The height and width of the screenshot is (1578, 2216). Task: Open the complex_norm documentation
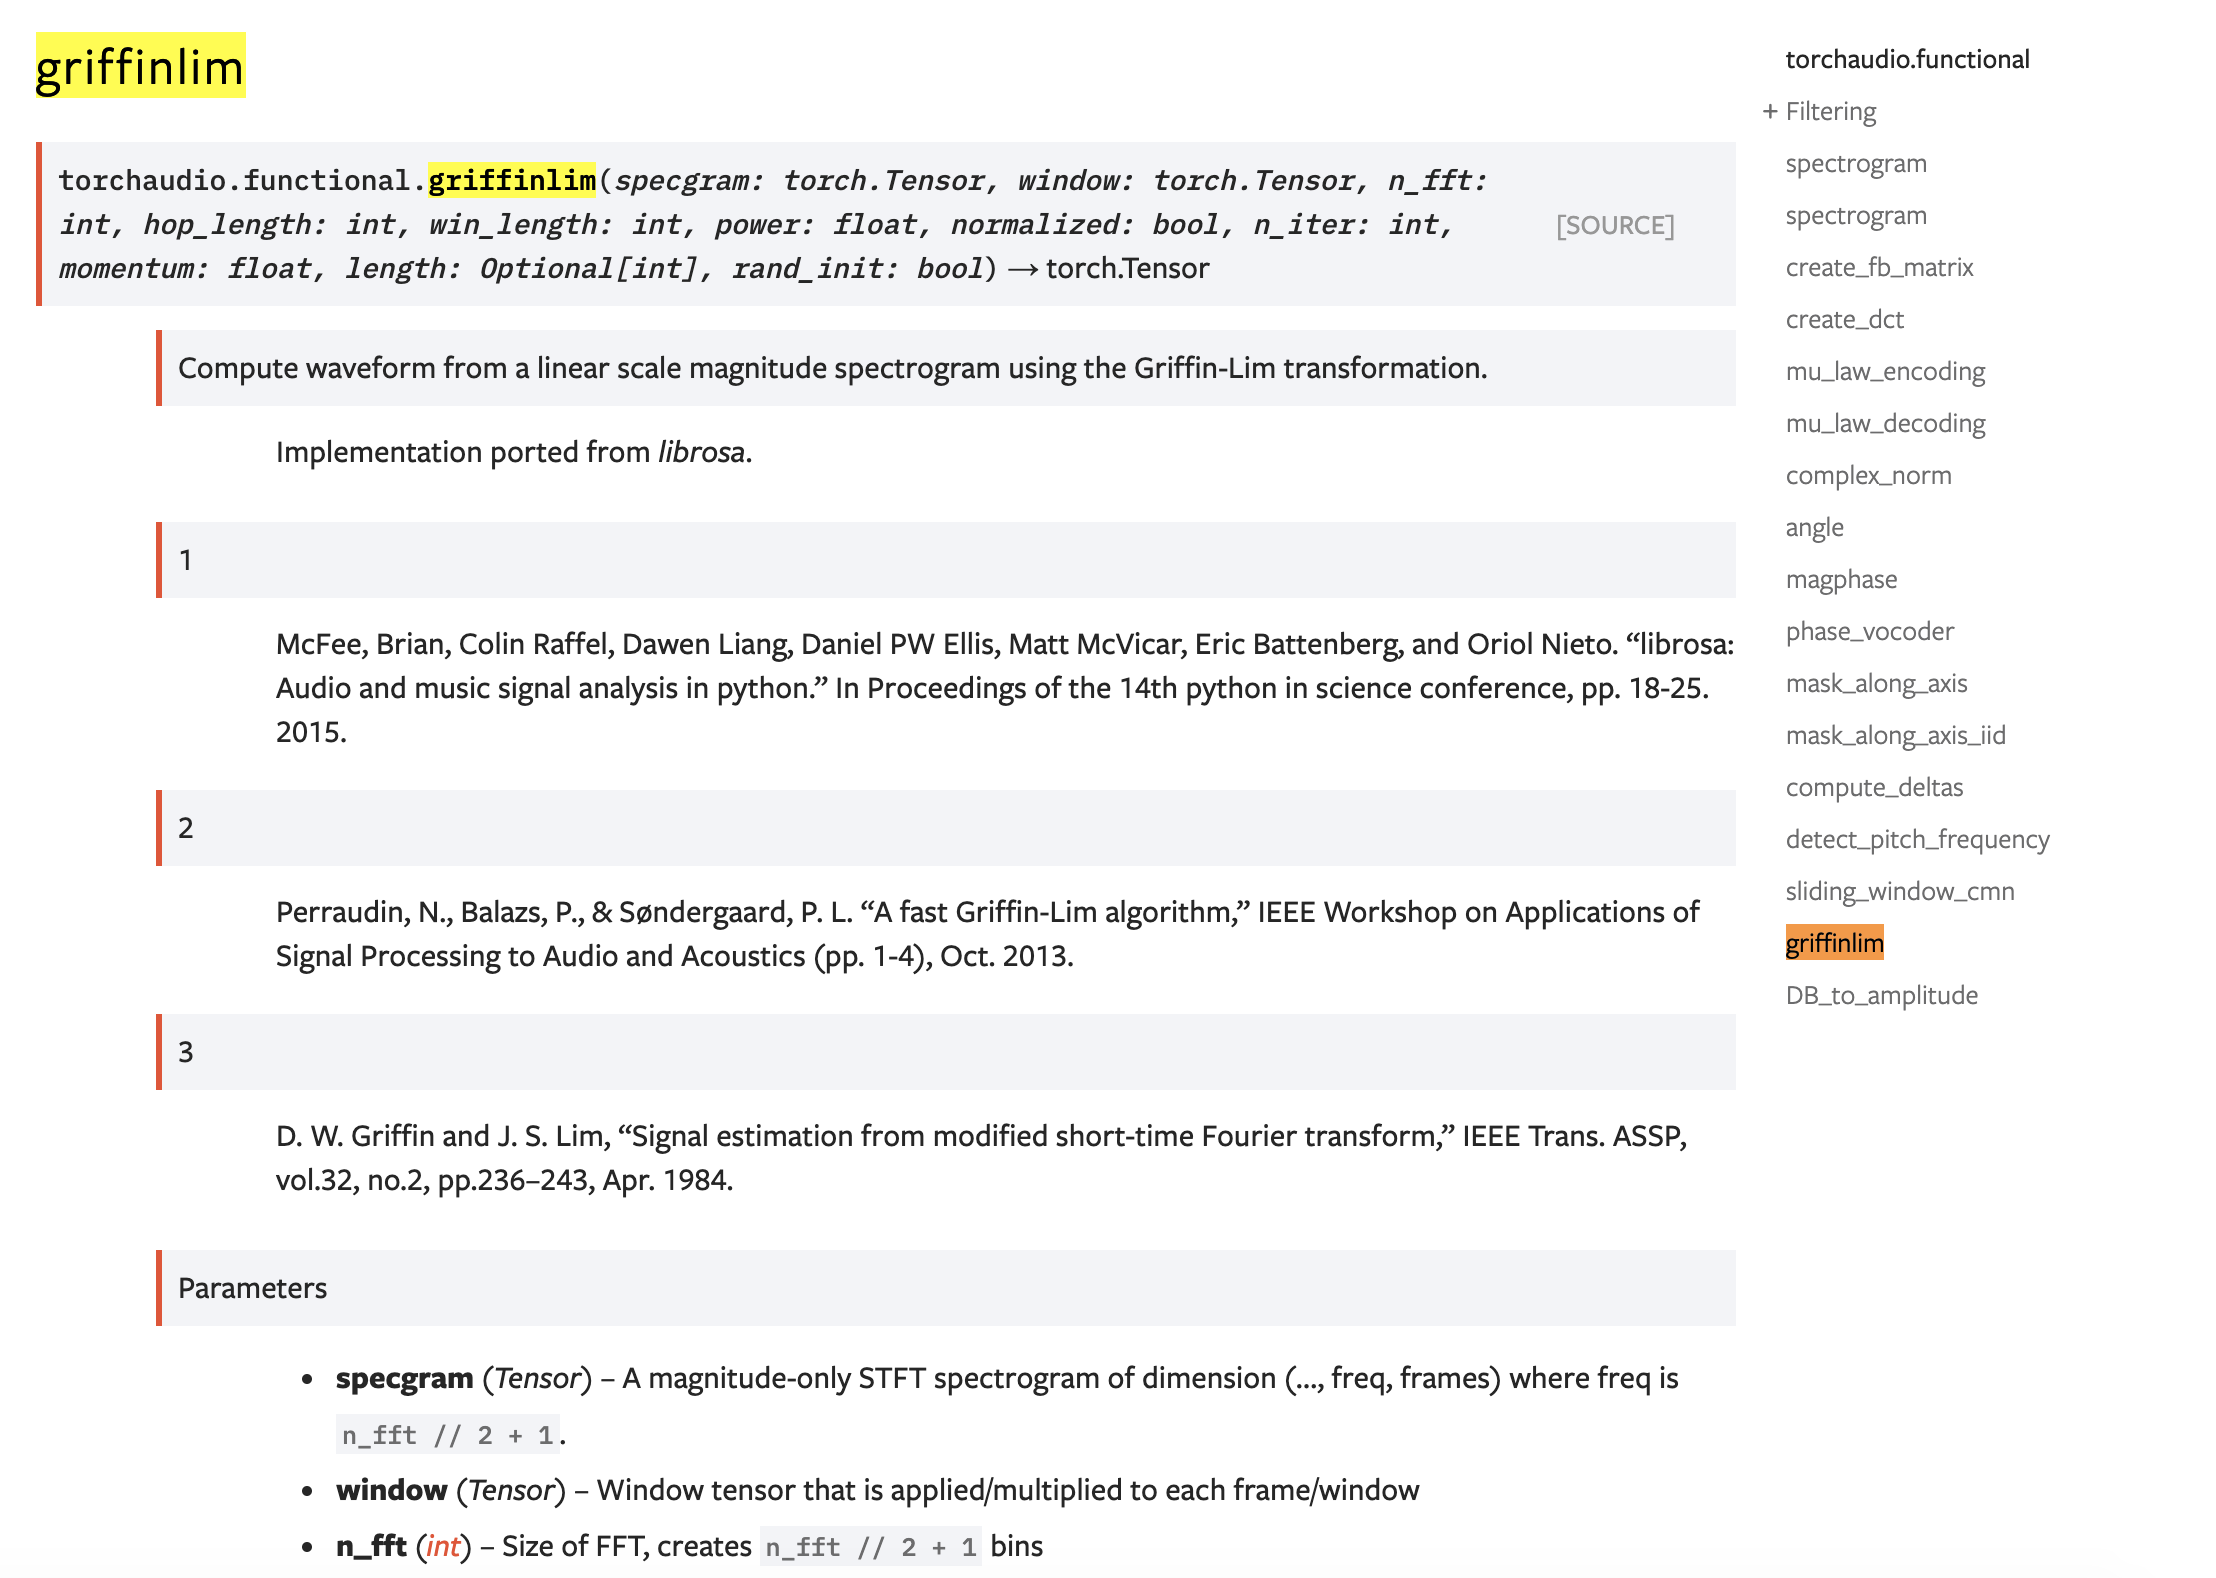coord(1868,475)
